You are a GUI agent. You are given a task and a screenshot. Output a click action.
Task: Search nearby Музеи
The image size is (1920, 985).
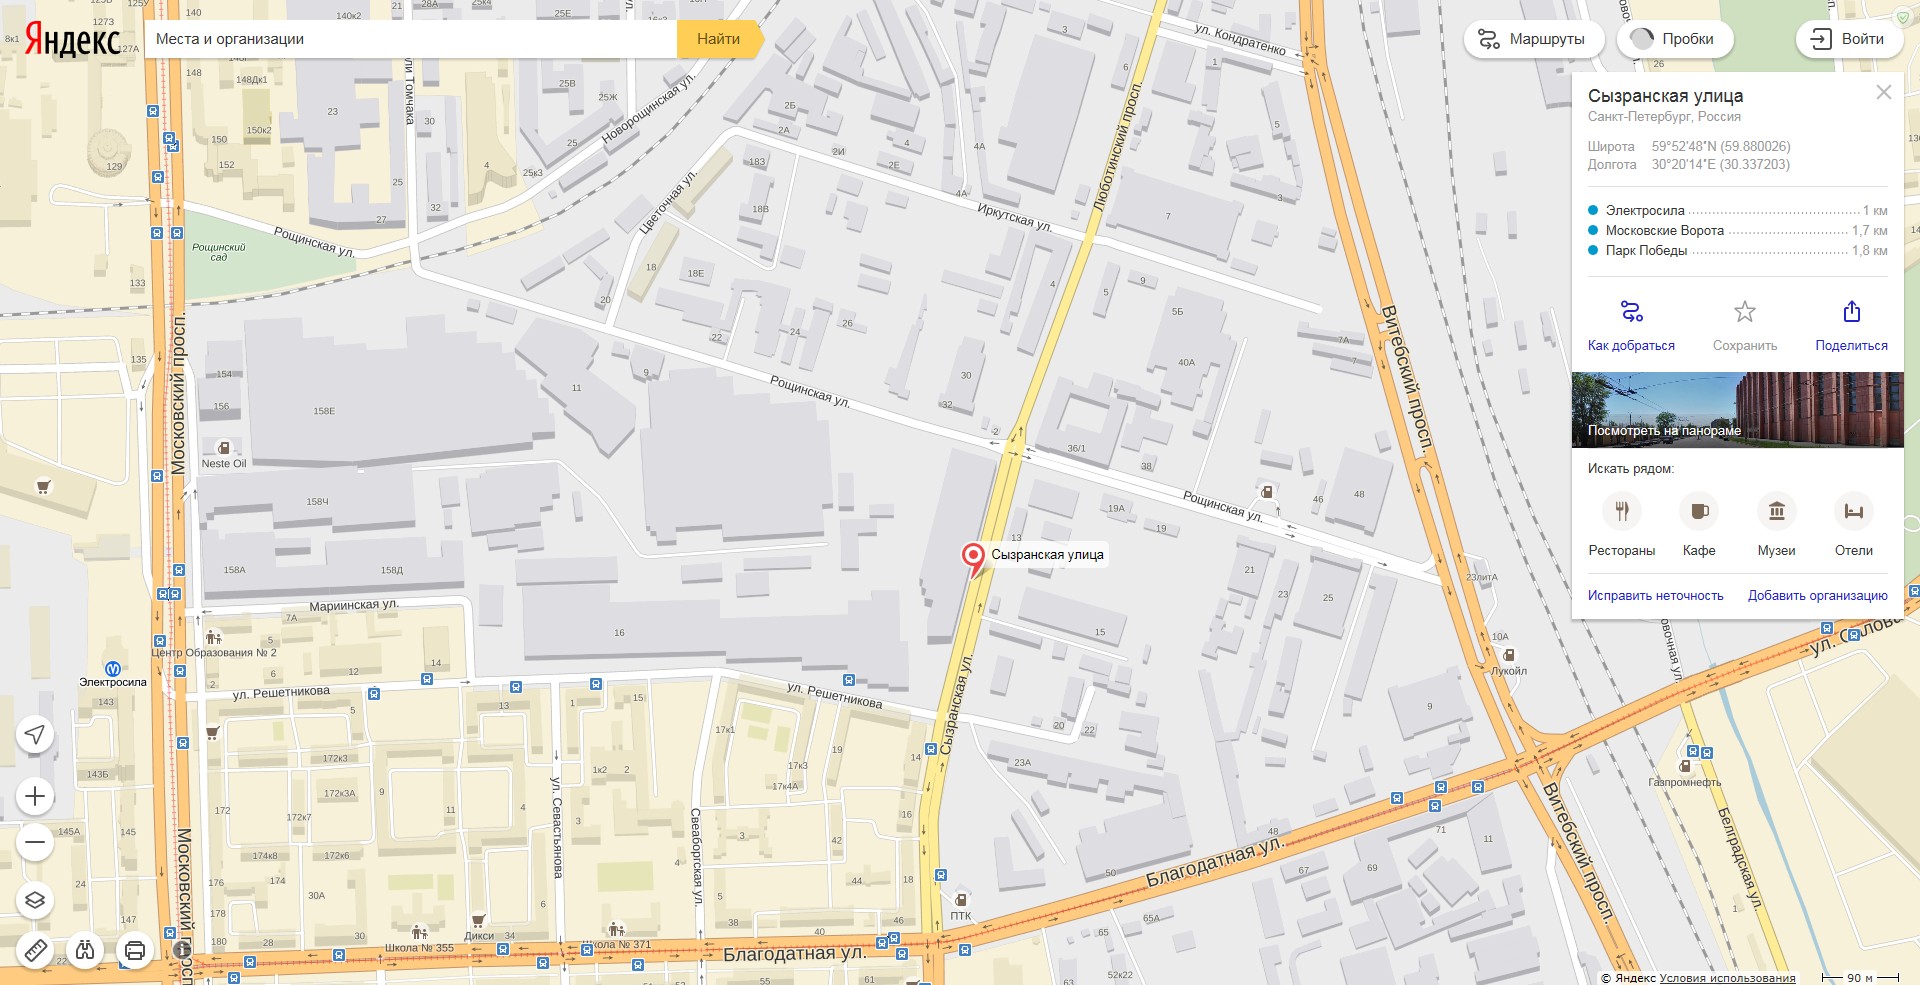pos(1777,512)
